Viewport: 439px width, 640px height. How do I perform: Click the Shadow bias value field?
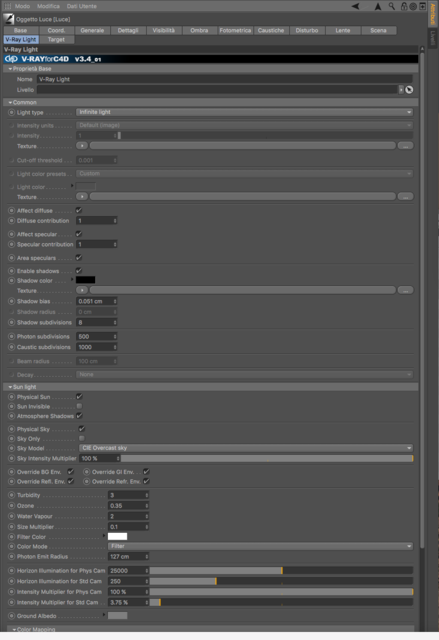point(97,301)
